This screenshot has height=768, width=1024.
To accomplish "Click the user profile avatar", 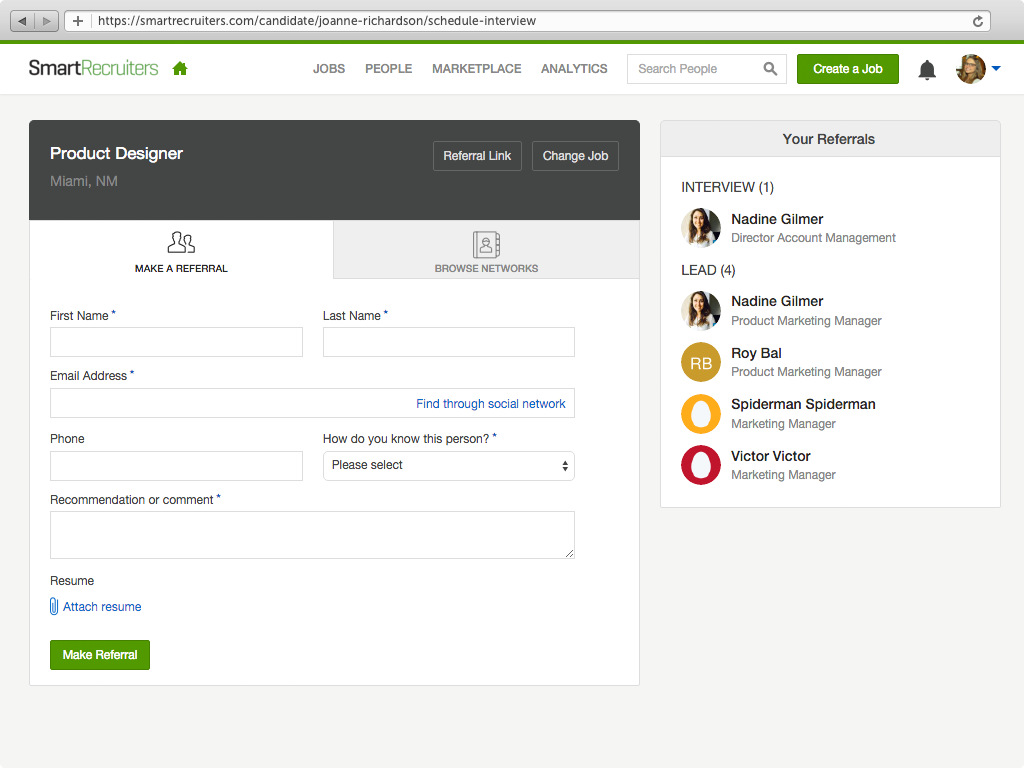I will [970, 69].
